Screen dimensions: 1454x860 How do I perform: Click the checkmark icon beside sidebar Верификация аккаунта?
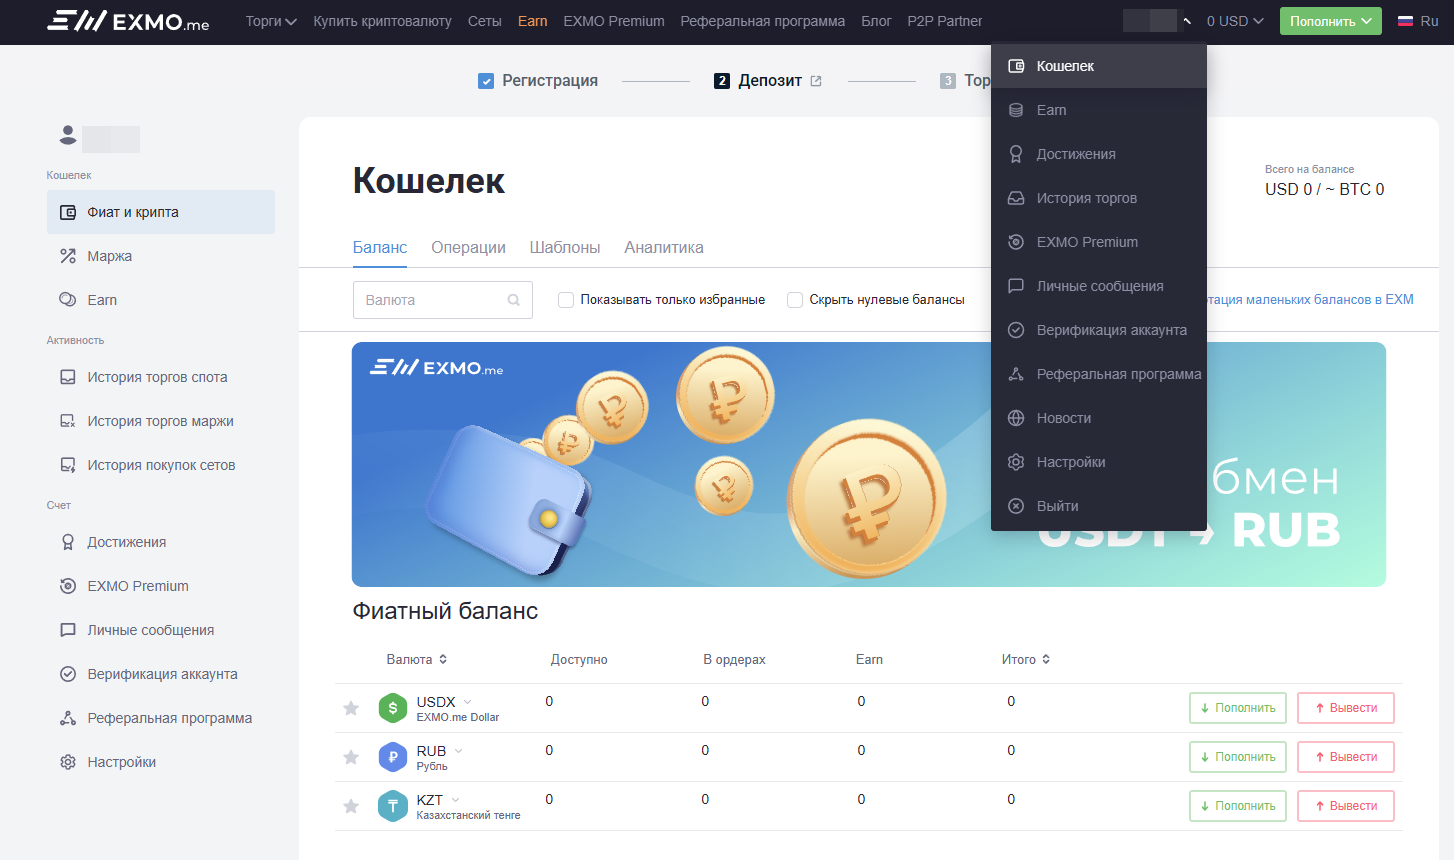(68, 674)
